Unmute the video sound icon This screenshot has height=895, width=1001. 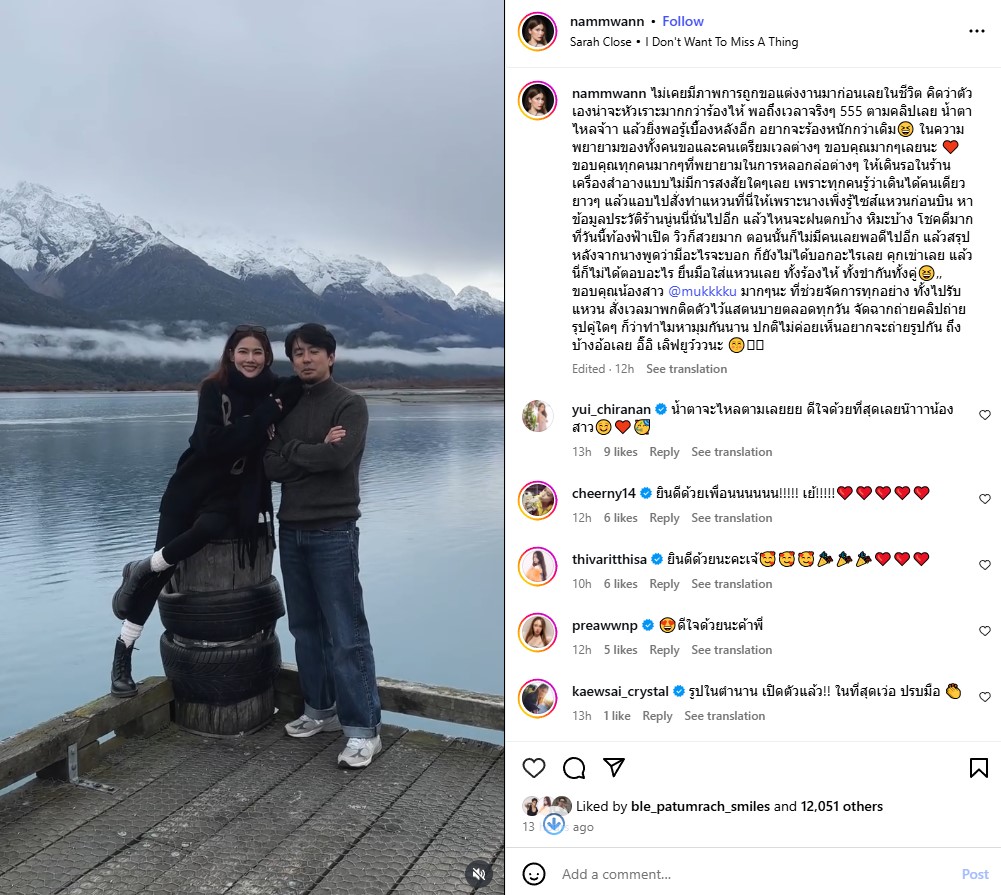pyautogui.click(x=479, y=873)
